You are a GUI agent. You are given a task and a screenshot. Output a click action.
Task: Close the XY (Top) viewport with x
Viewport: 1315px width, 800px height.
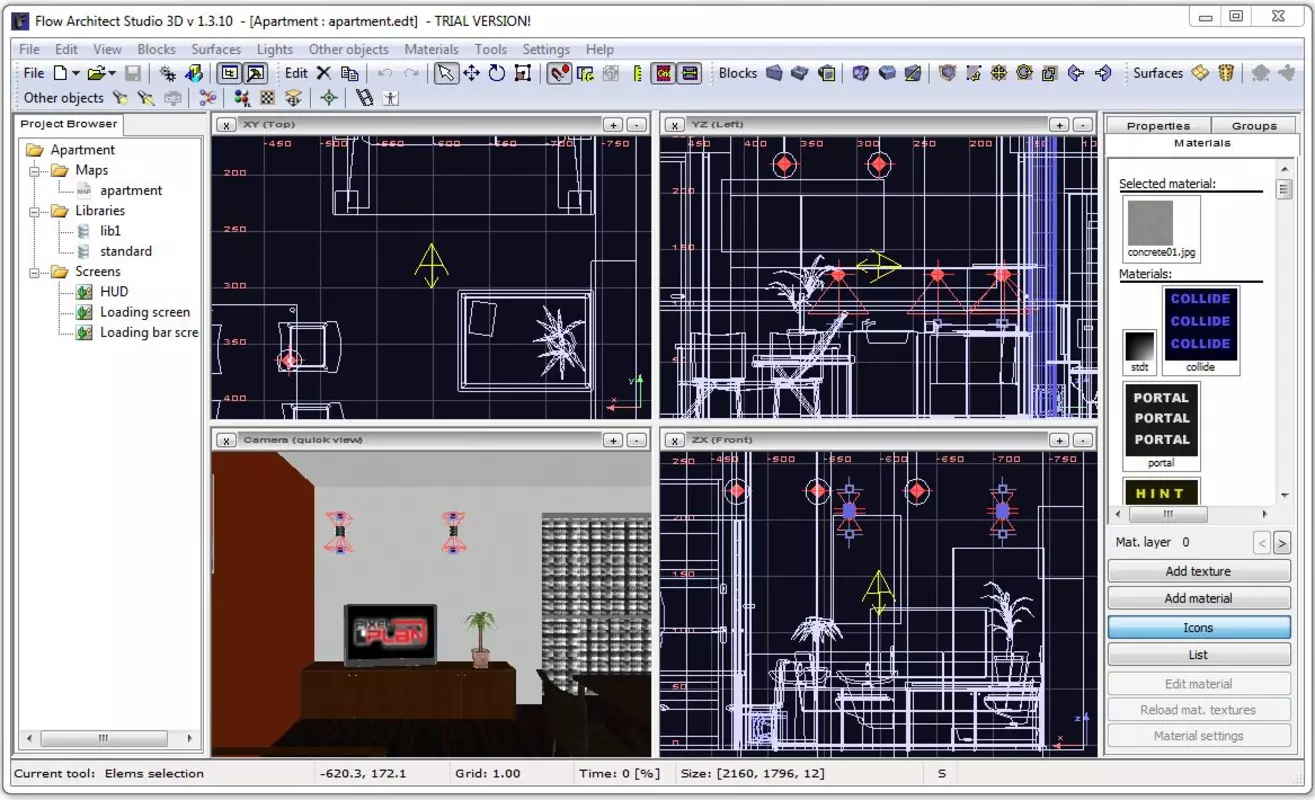226,125
